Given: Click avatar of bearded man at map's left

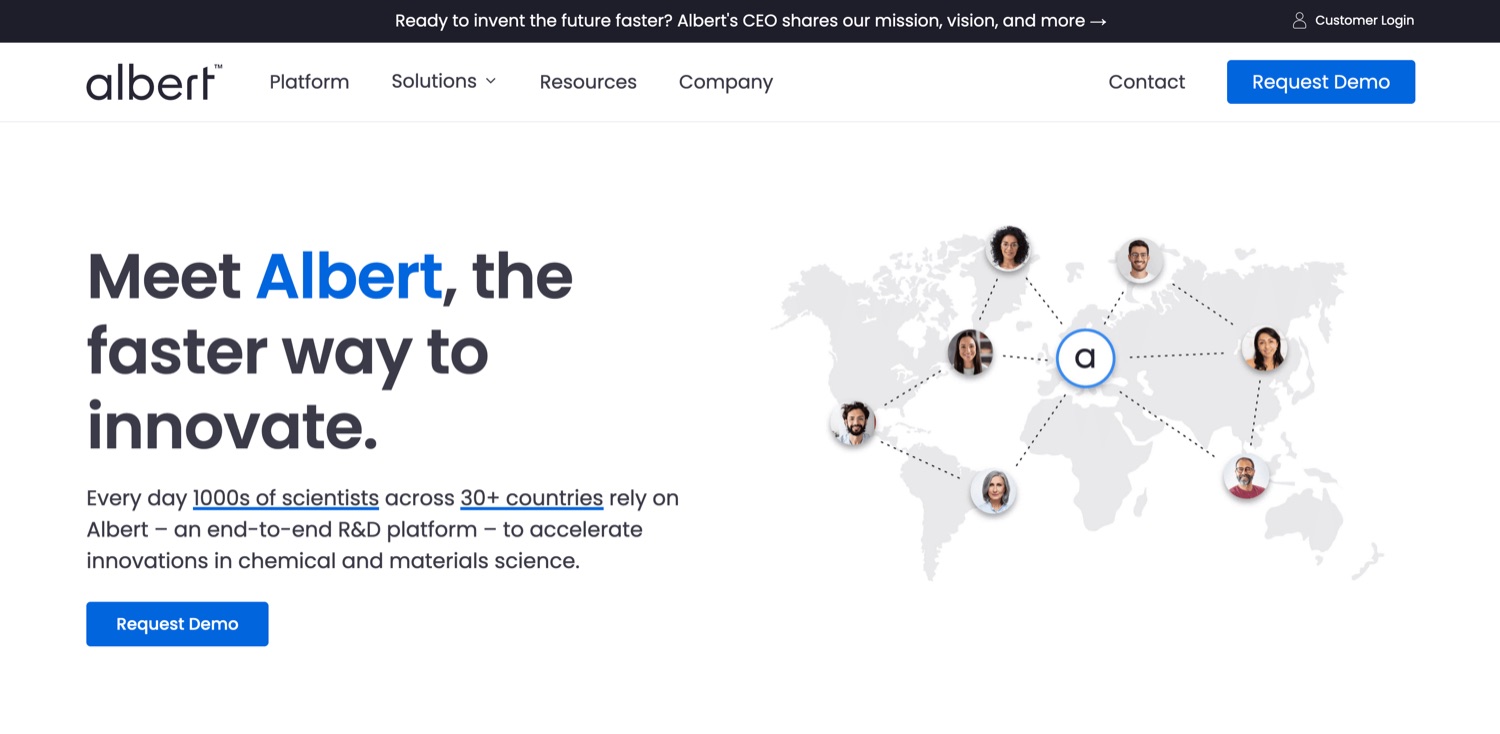Looking at the screenshot, I should (853, 424).
